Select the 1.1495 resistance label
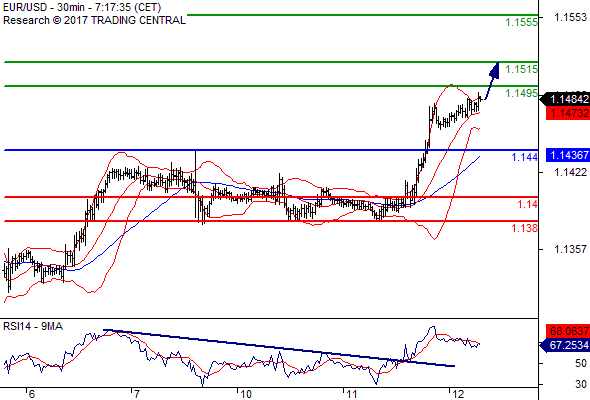 click(522, 93)
